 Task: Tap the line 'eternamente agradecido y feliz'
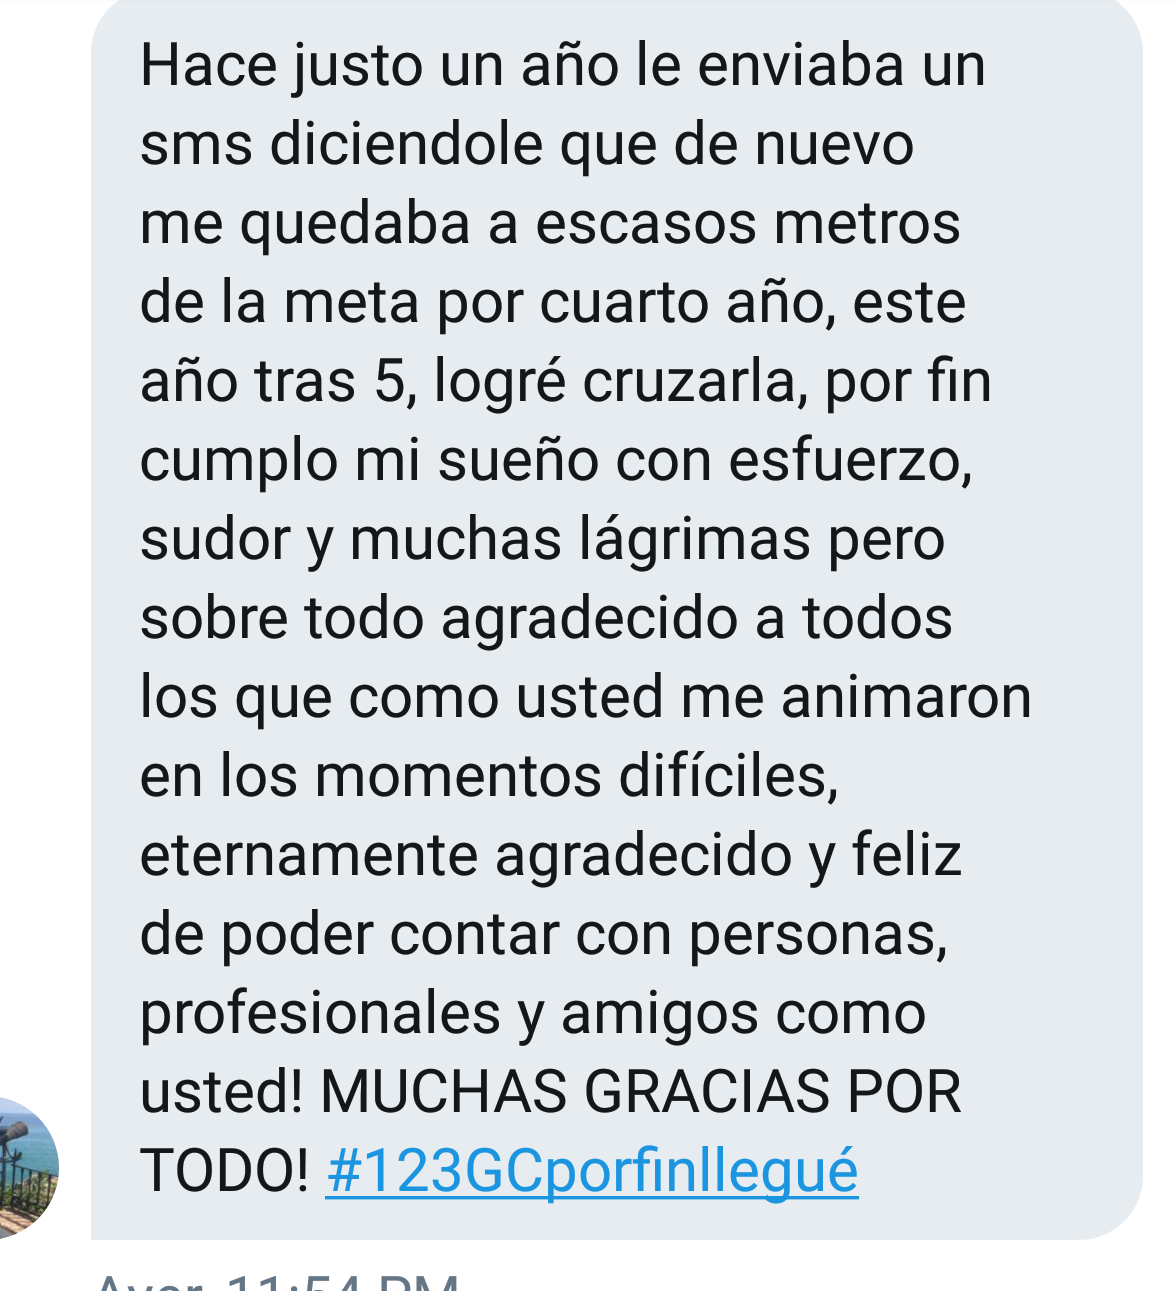(551, 857)
